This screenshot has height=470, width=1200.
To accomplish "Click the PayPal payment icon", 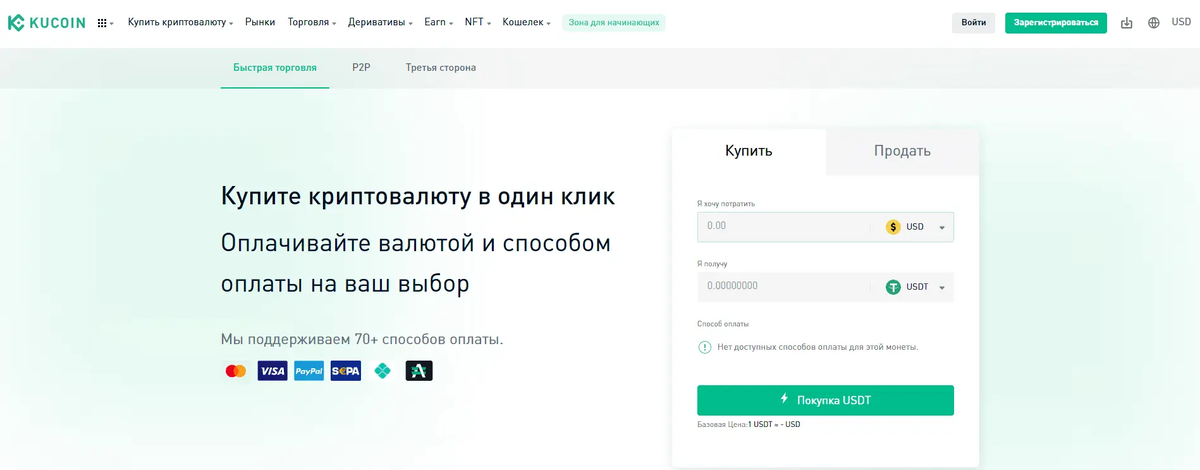I will (x=309, y=371).
